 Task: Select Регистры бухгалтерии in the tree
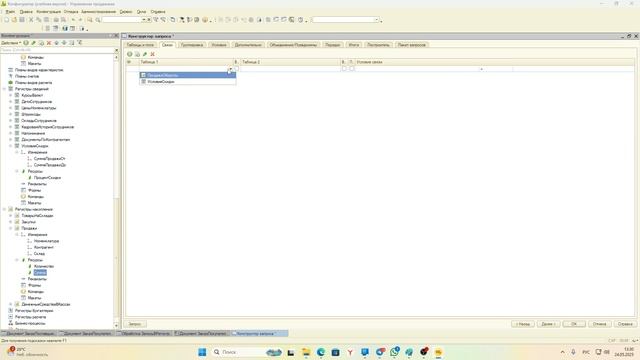tap(34, 311)
